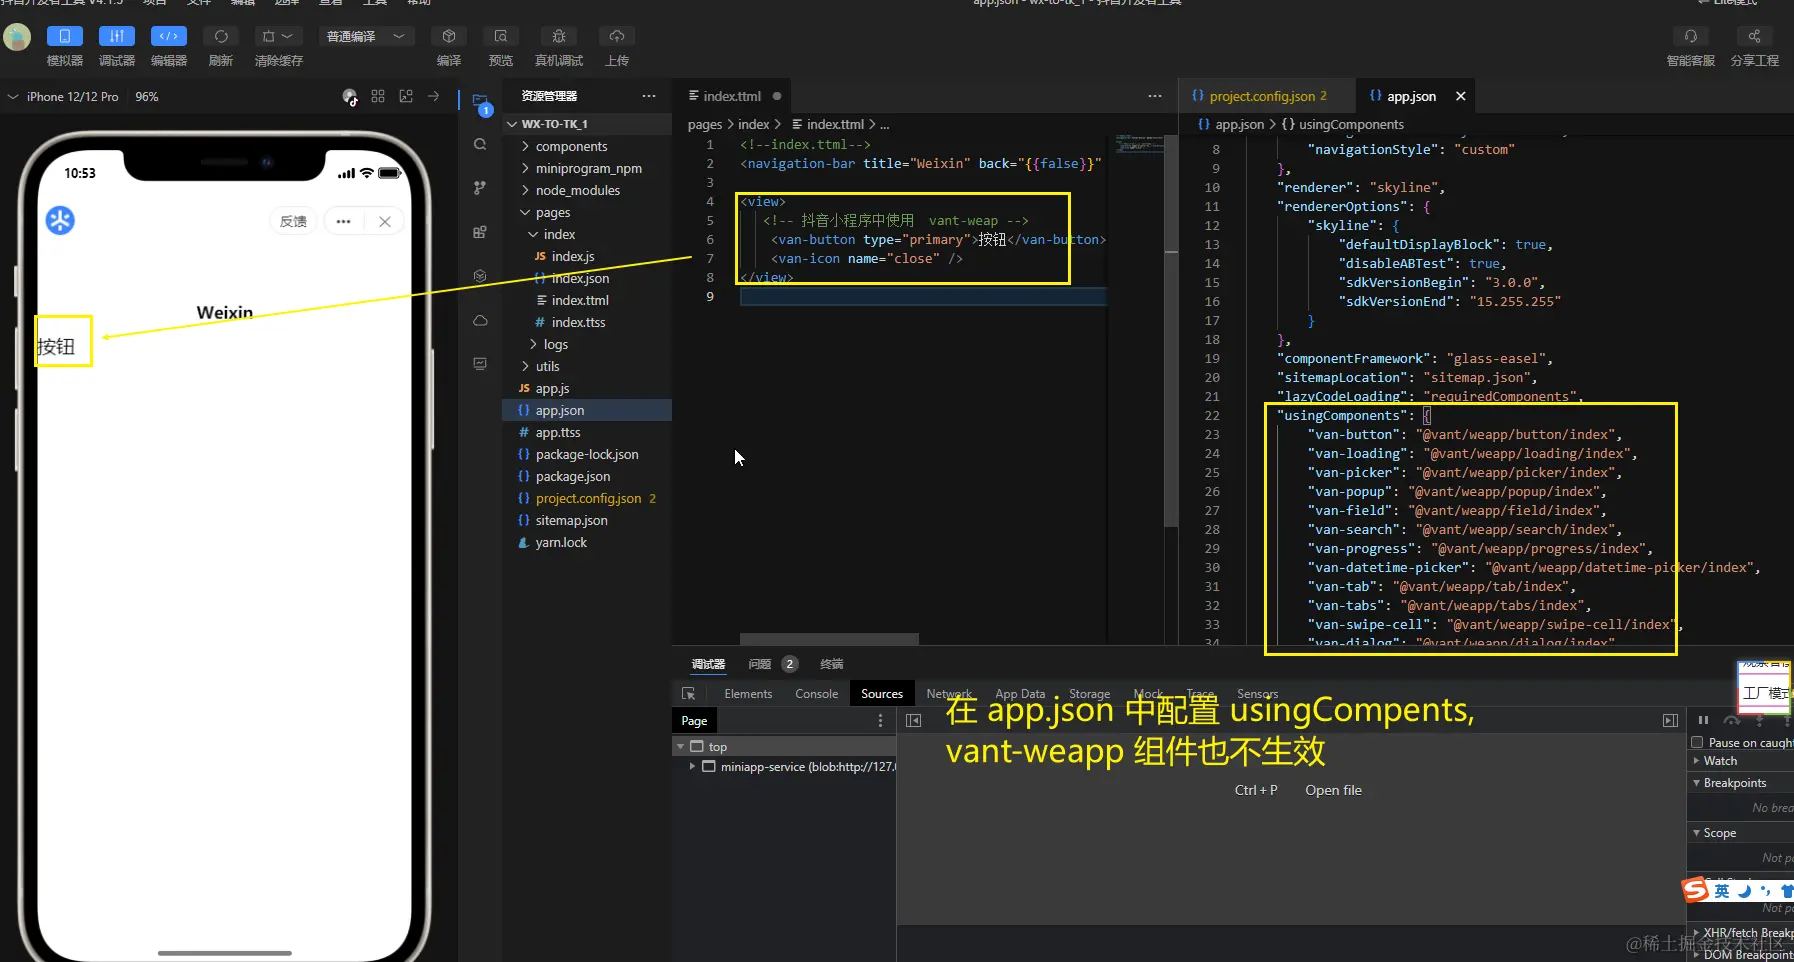
Task: Click the simulator capsule ellipsis menu button
Action: point(344,221)
